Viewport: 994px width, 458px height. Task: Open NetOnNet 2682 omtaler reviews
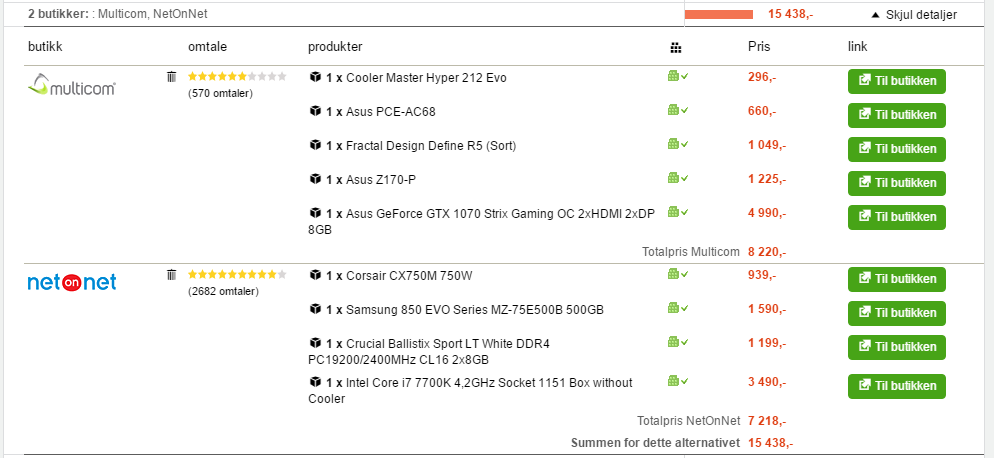pyautogui.click(x=223, y=292)
